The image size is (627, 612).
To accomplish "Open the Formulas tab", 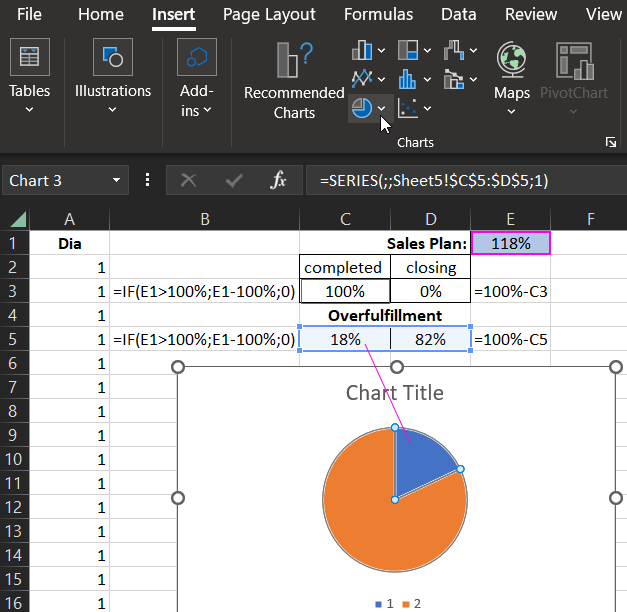I will 378,15.
